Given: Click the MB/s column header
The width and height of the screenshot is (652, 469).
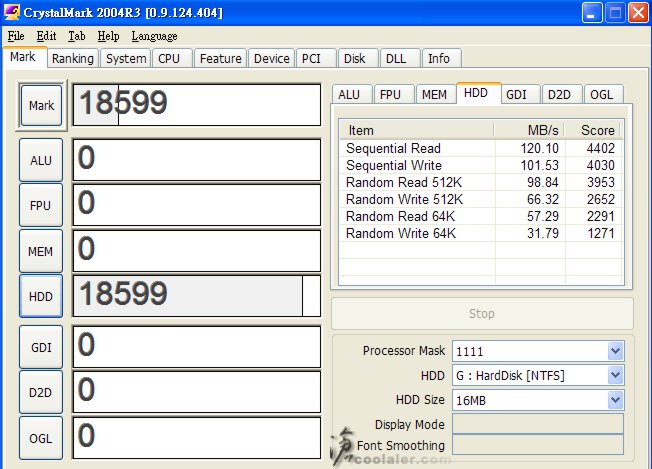Looking at the screenshot, I should click(x=529, y=130).
